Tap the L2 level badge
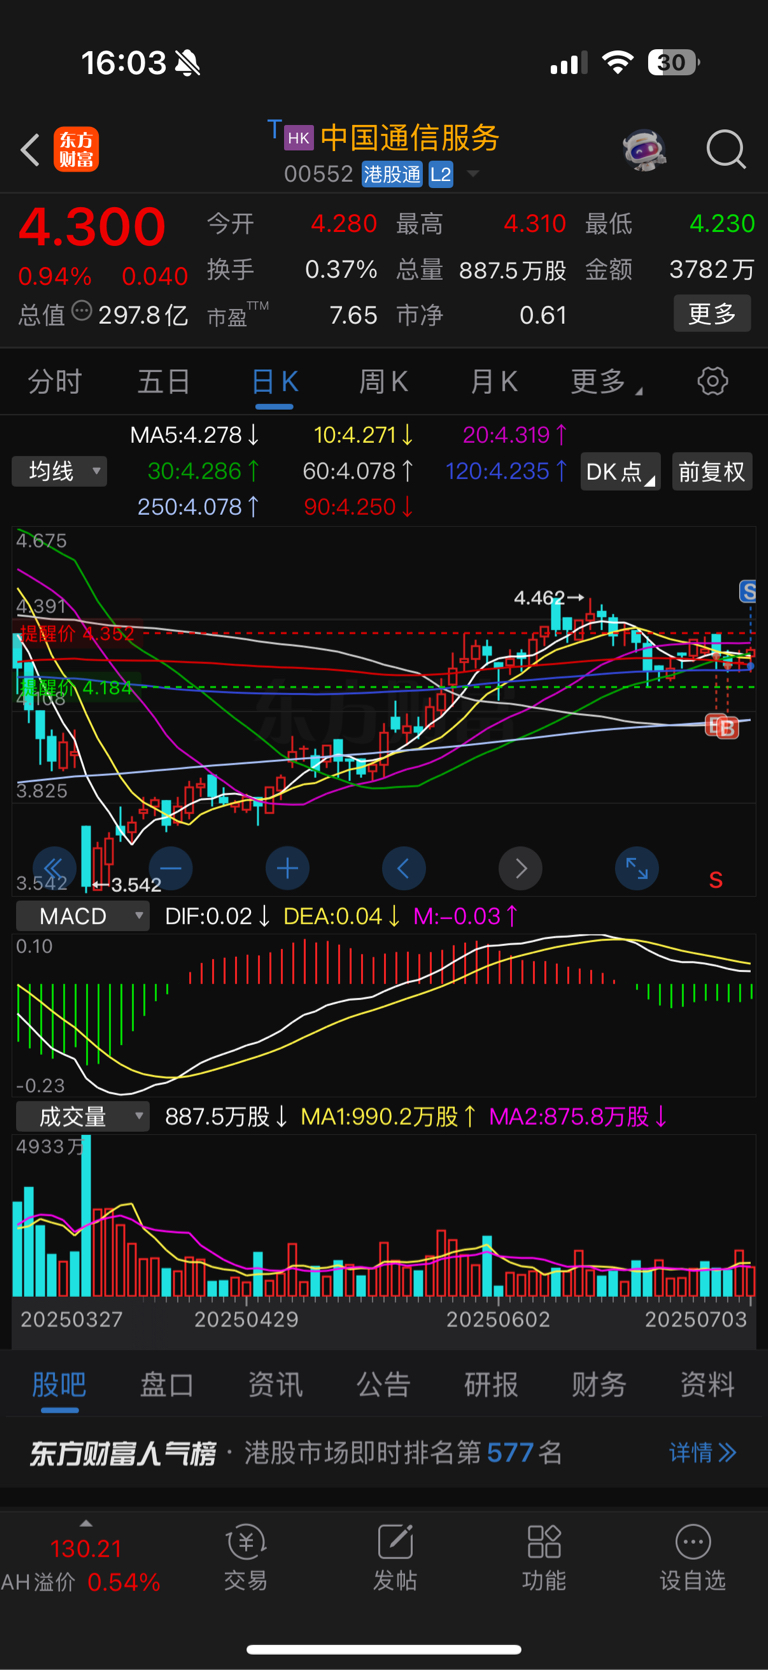This screenshot has width=768, height=1670. click(441, 174)
